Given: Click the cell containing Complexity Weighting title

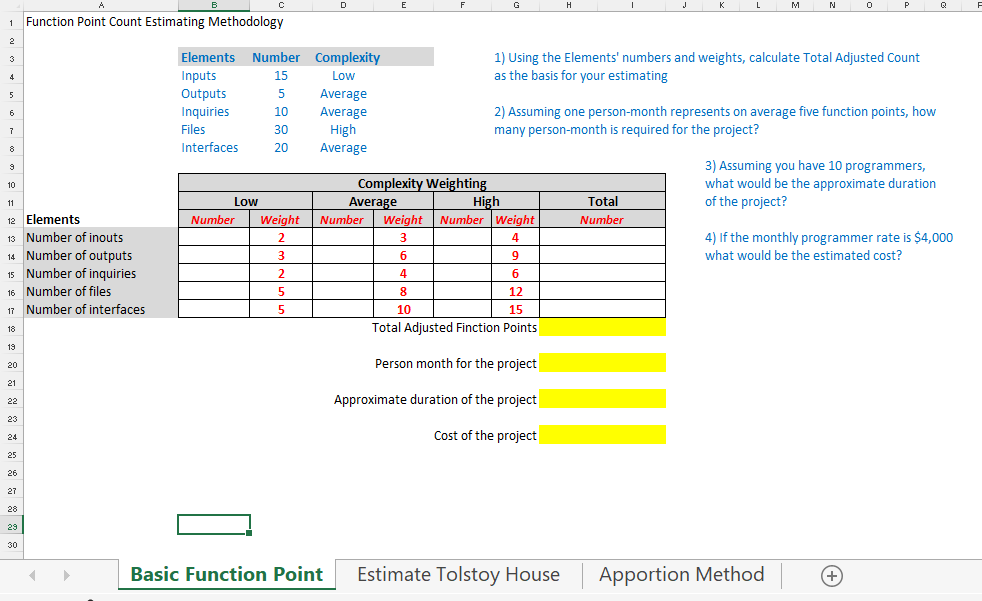Looking at the screenshot, I should pyautogui.click(x=421, y=182).
